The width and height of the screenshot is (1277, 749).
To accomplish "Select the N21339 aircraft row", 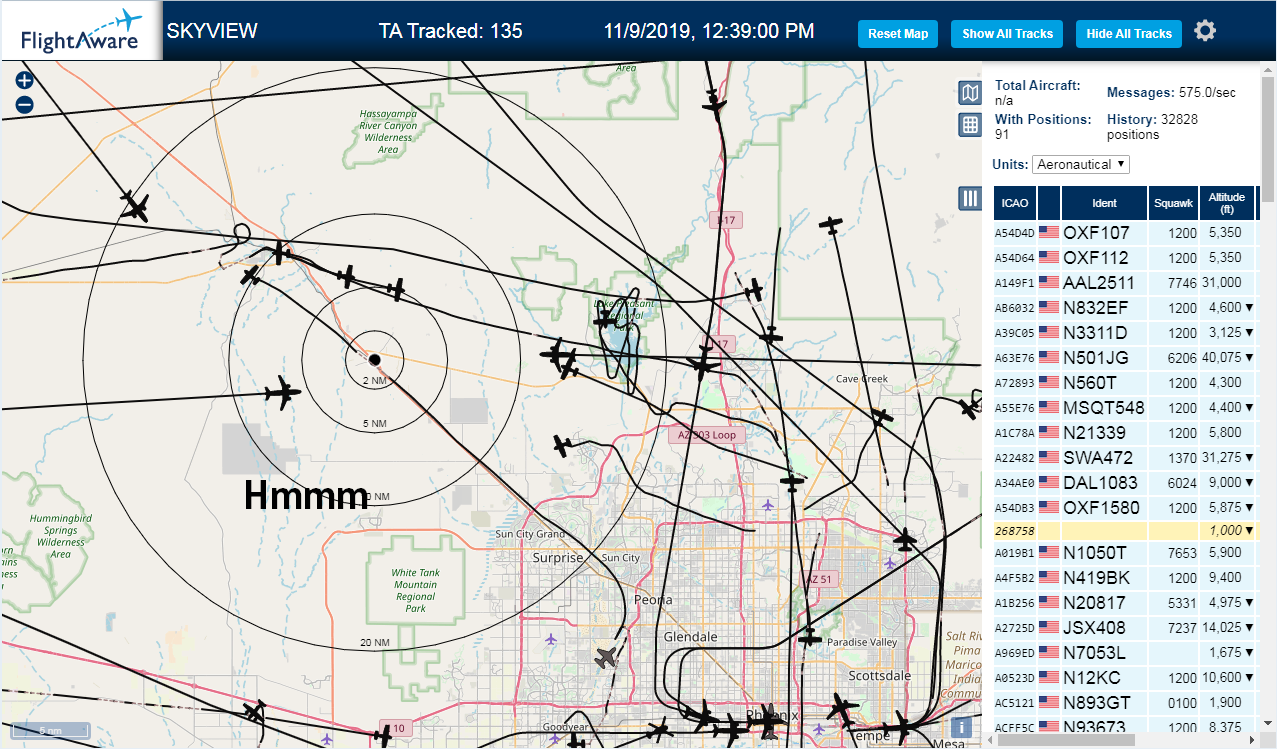I will tap(1127, 432).
